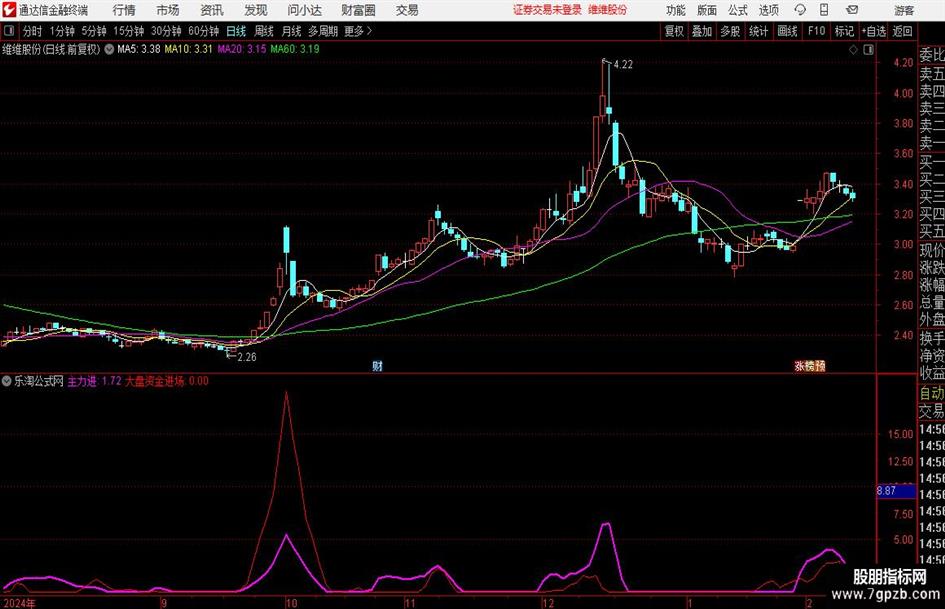
Task: Click the mobile phone icon
Action: (x=824, y=10)
